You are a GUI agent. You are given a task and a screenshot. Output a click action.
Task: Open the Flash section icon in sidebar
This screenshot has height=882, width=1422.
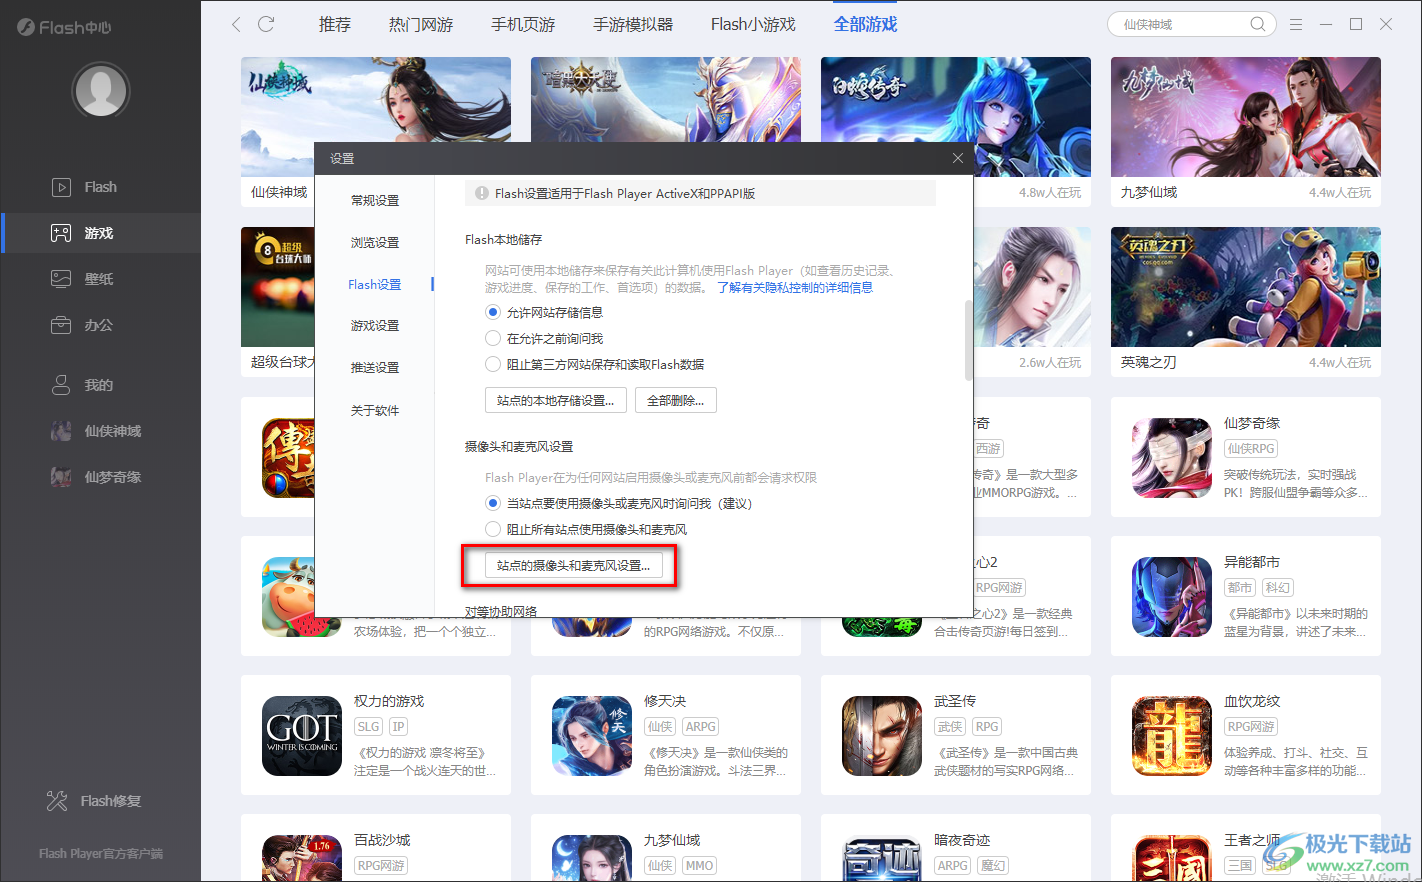point(61,187)
